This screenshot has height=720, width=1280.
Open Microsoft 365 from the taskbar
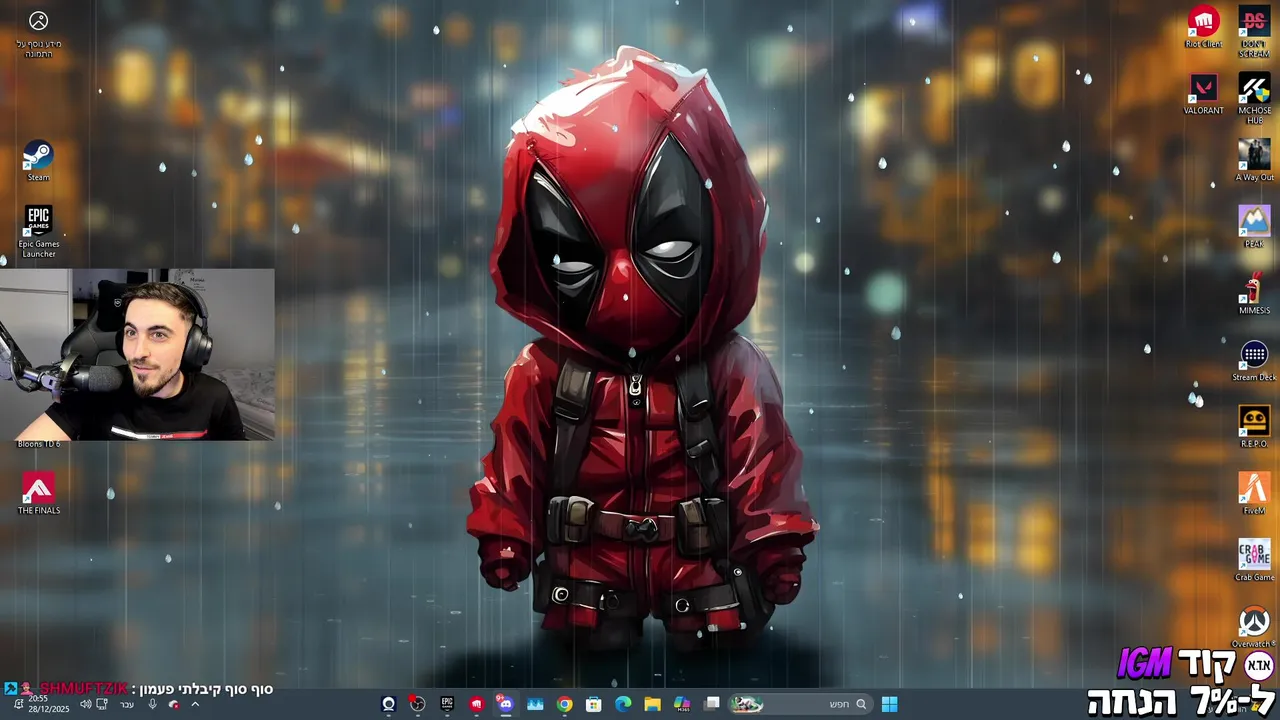click(x=682, y=704)
